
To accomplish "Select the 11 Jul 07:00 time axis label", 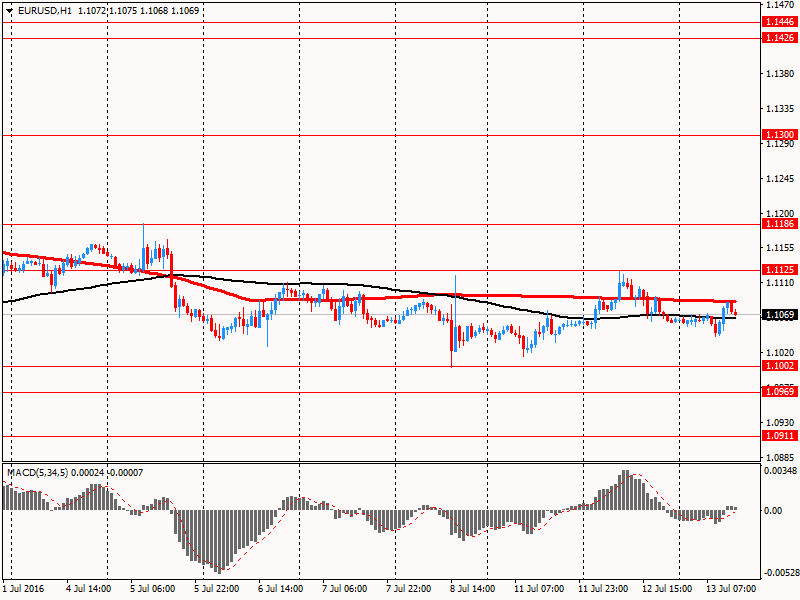I will [x=539, y=589].
